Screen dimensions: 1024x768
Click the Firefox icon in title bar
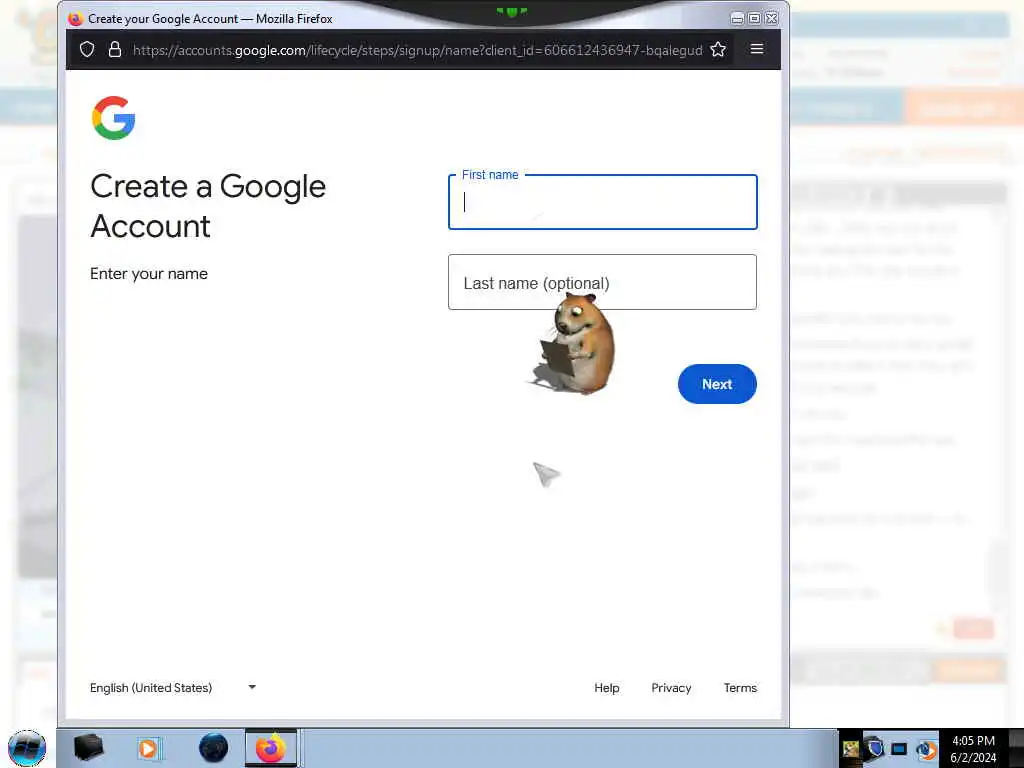75,18
